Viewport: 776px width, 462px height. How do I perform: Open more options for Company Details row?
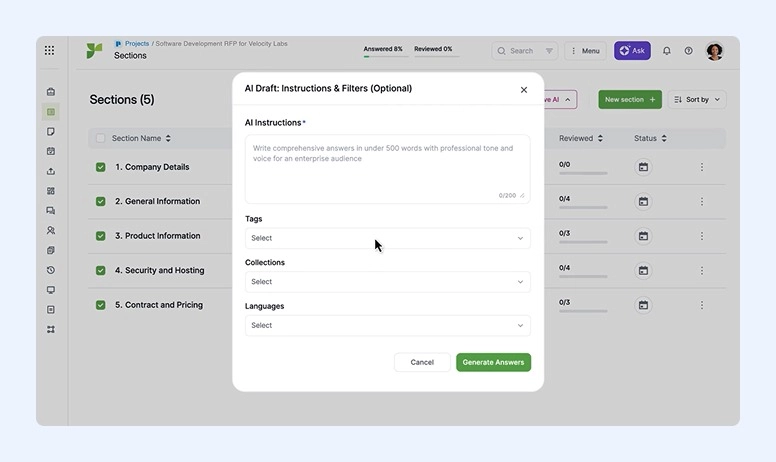[702, 167]
